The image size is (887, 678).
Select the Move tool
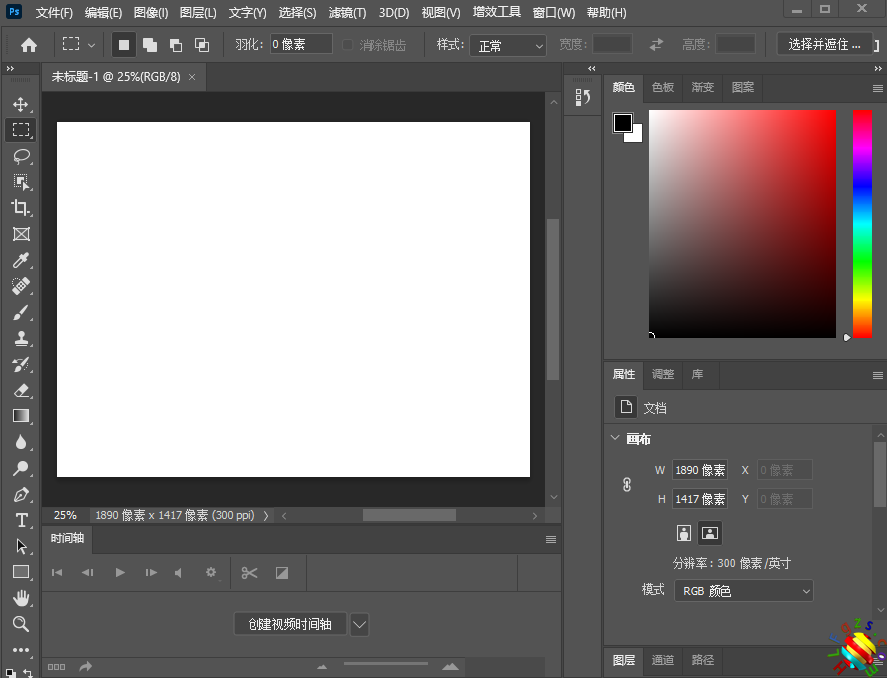[21, 104]
